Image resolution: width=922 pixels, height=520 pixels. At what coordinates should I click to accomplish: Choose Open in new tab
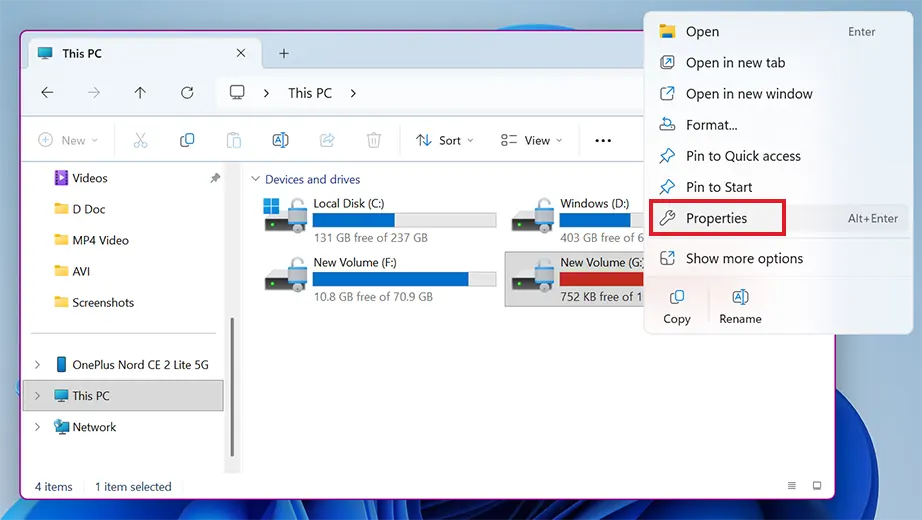779,62
